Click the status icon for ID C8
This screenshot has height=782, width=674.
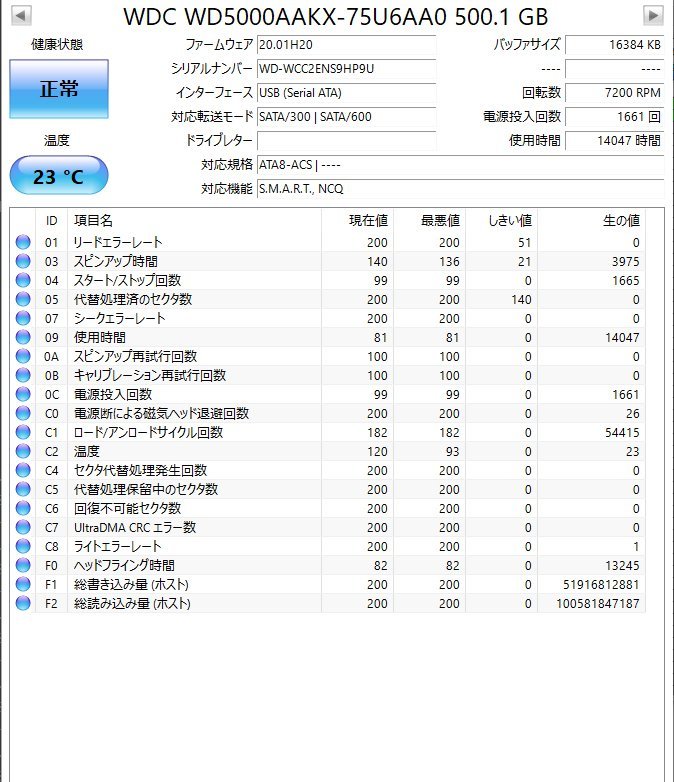click(23, 546)
